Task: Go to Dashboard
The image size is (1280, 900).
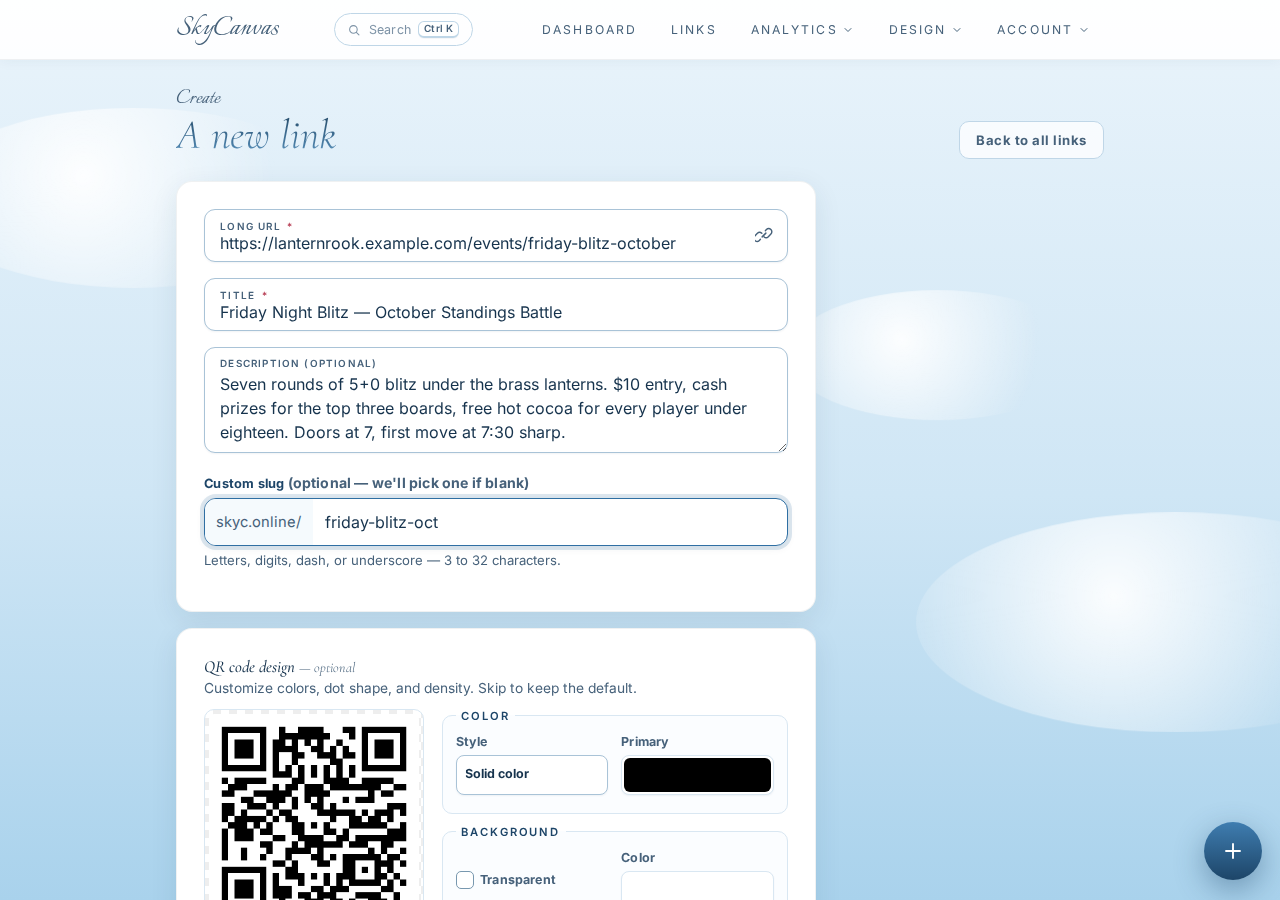Action: [x=589, y=30]
